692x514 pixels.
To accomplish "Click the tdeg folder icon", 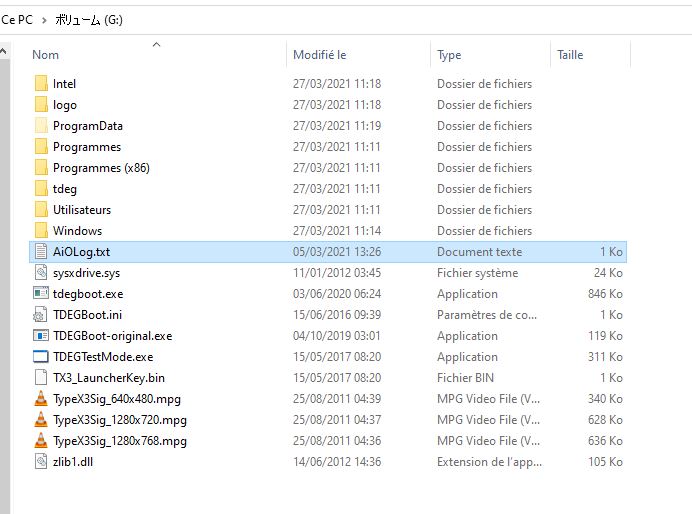I will coord(41,189).
